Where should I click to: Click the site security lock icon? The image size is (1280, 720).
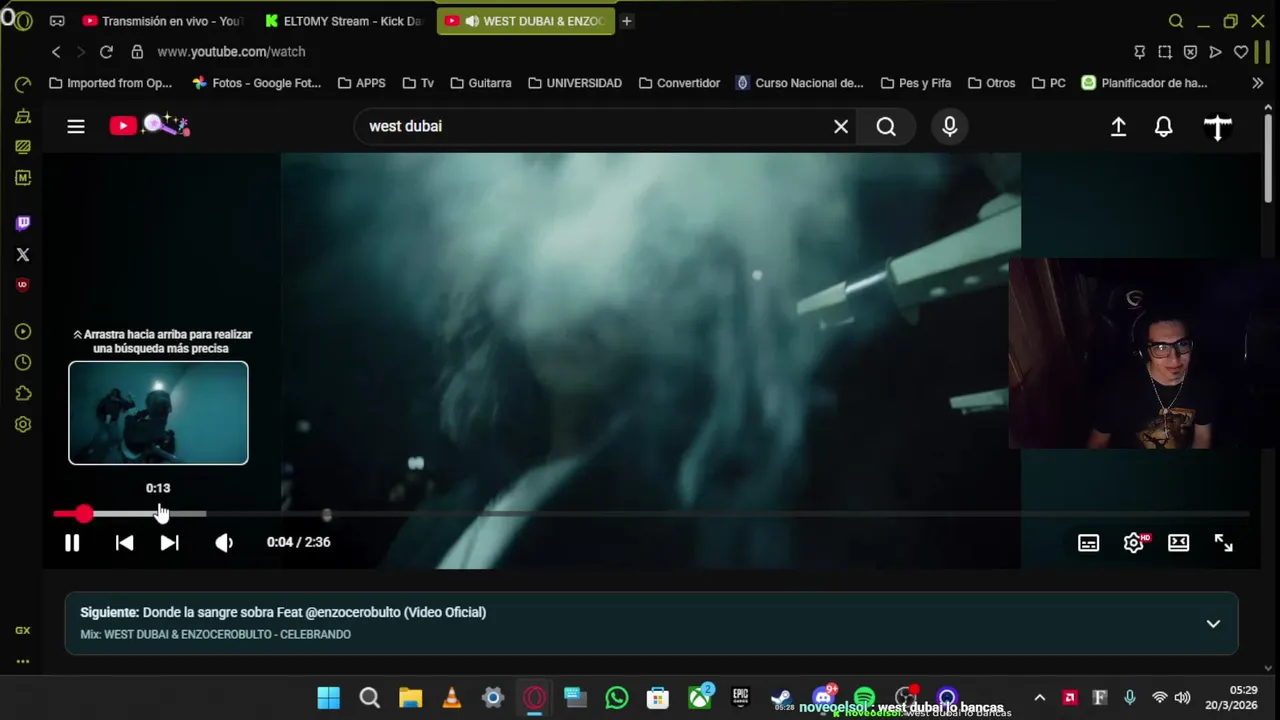[137, 52]
